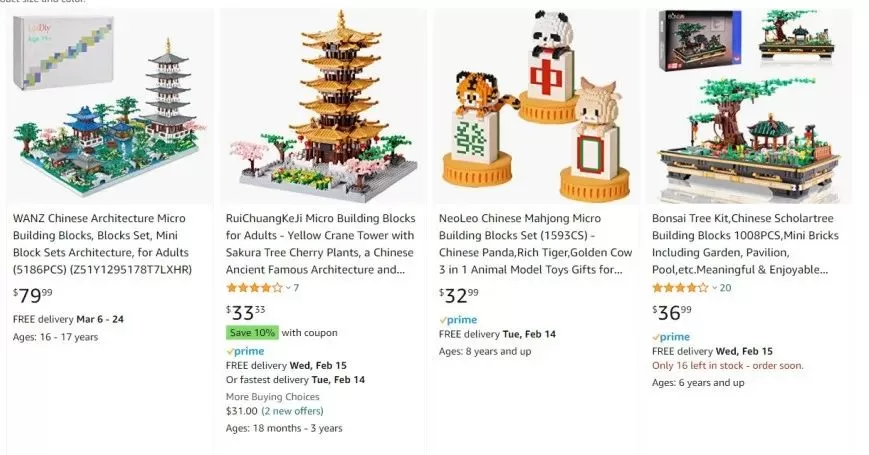Open the Mahjong animal blocks product image

point(536,106)
